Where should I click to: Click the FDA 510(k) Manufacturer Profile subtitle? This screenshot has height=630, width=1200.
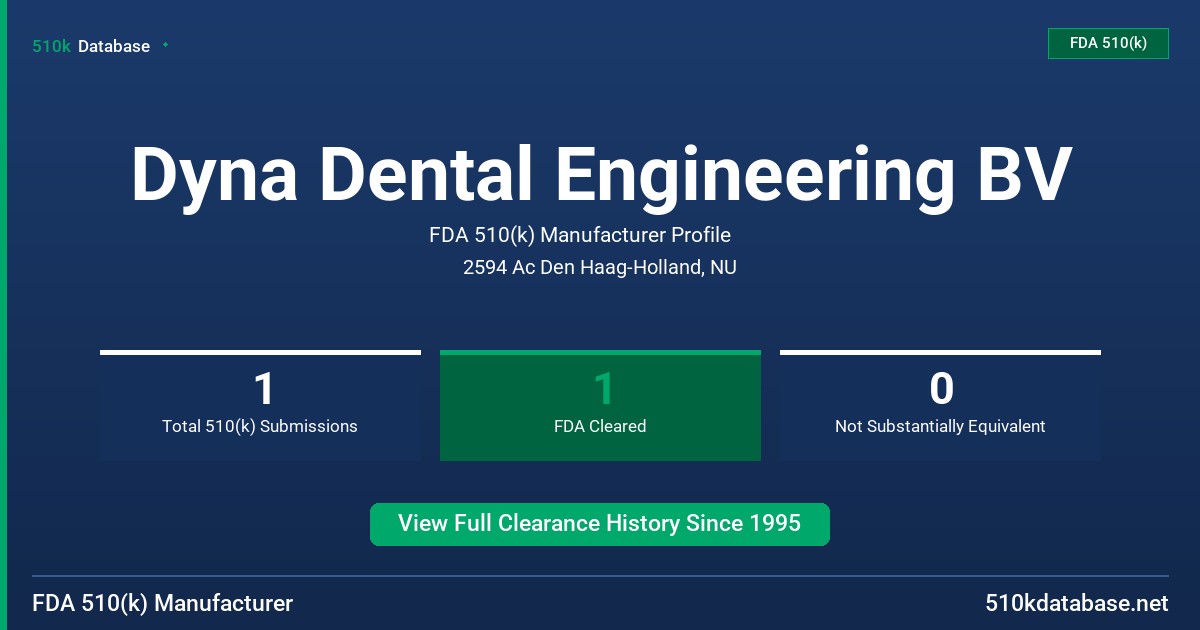[580, 236]
